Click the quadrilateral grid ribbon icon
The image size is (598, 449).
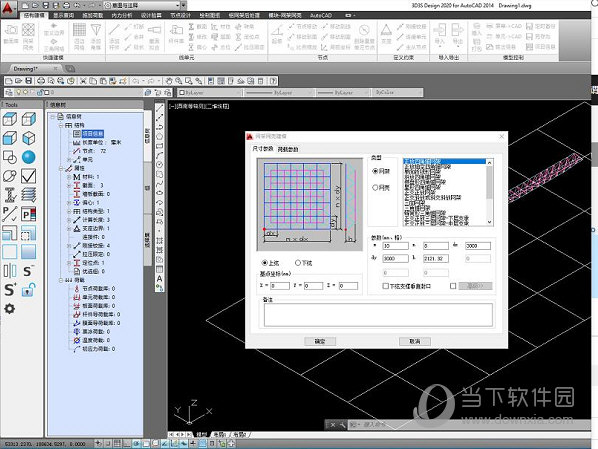pyautogui.click(x=79, y=30)
